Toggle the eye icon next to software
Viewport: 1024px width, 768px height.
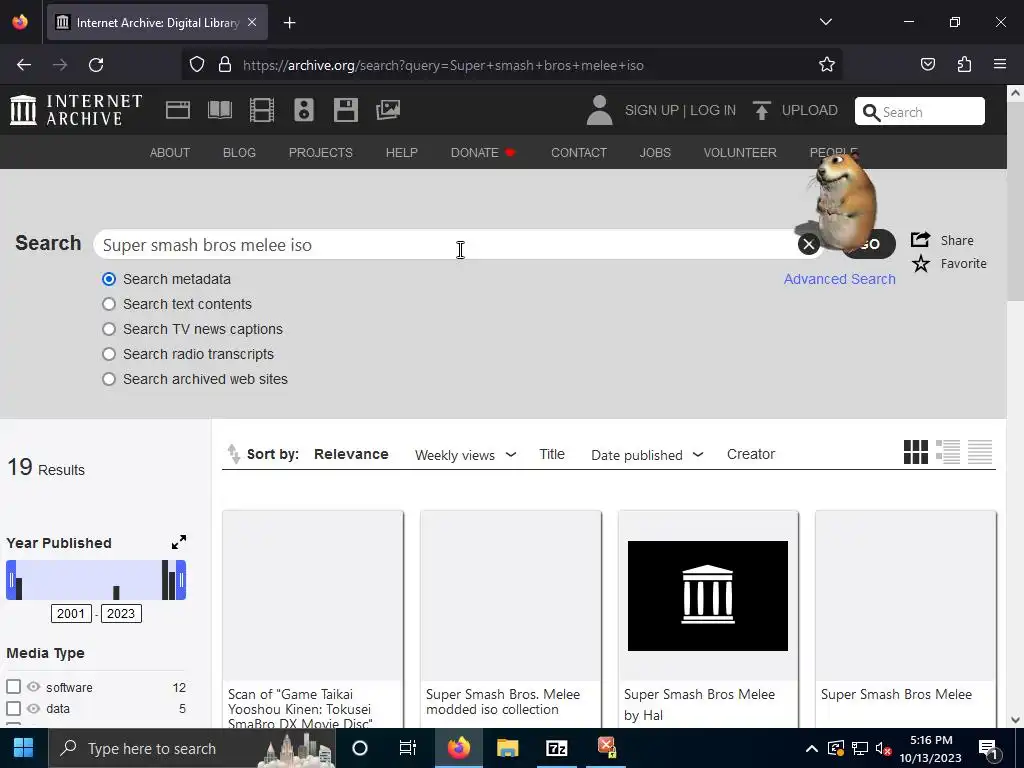(x=33, y=686)
